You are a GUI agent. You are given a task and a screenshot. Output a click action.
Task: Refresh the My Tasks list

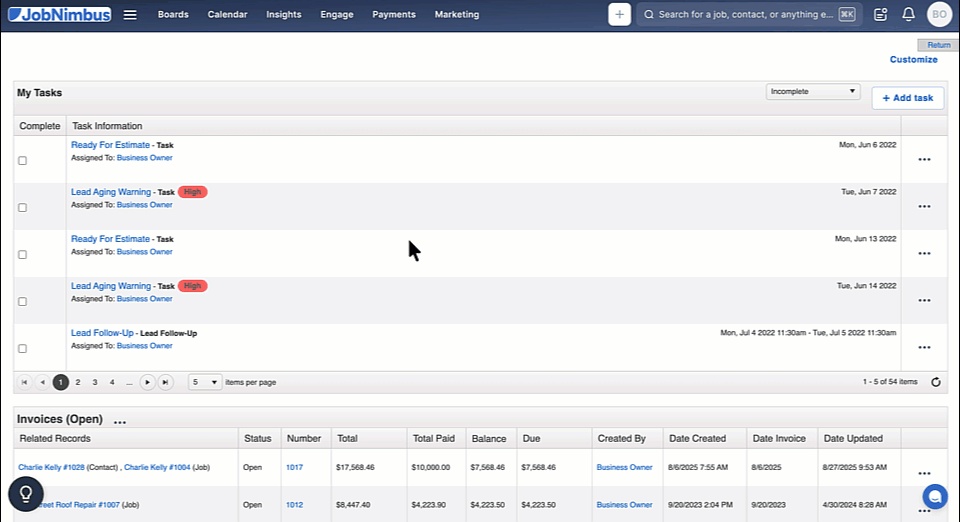coord(936,382)
